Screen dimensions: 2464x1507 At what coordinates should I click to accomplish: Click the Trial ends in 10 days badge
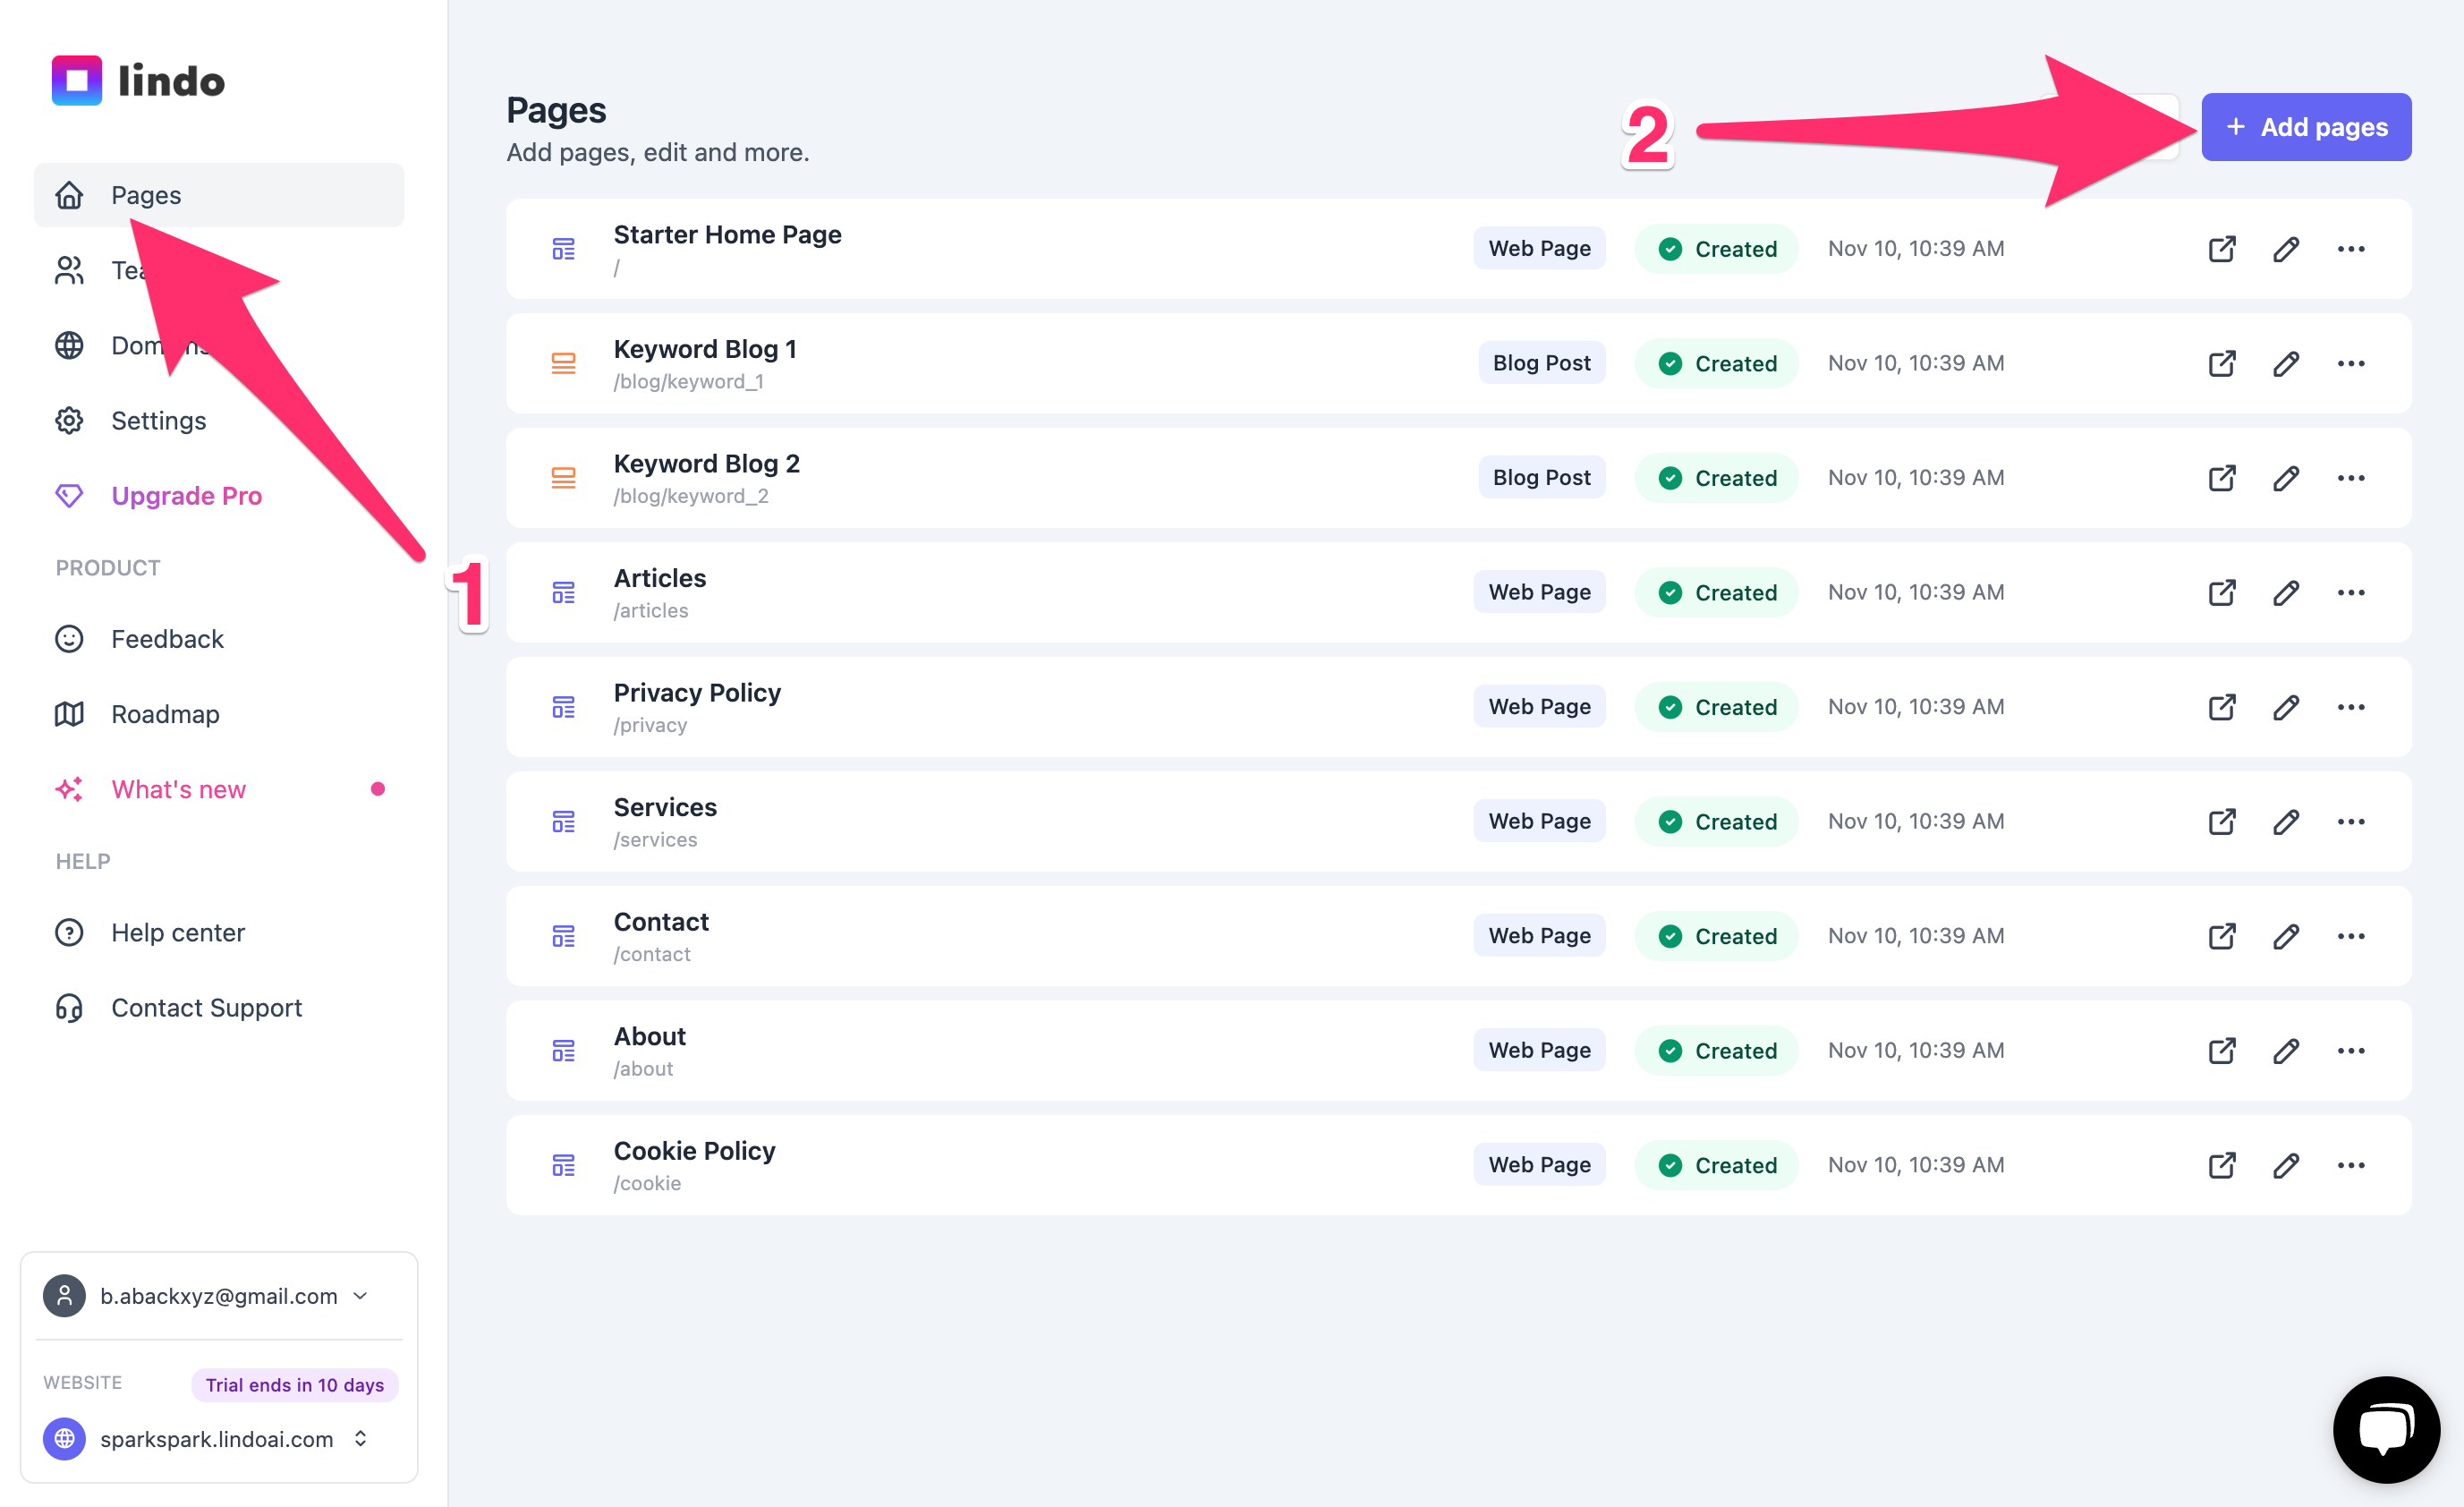[295, 1385]
